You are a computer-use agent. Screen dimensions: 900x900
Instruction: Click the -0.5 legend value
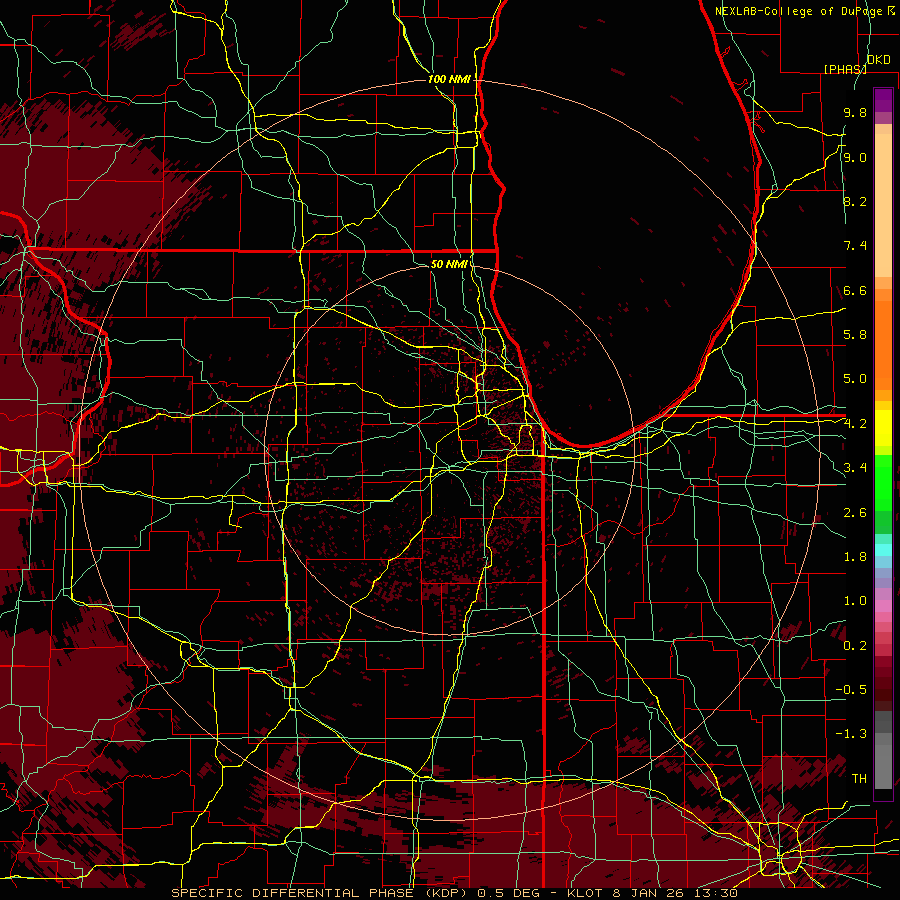(851, 690)
